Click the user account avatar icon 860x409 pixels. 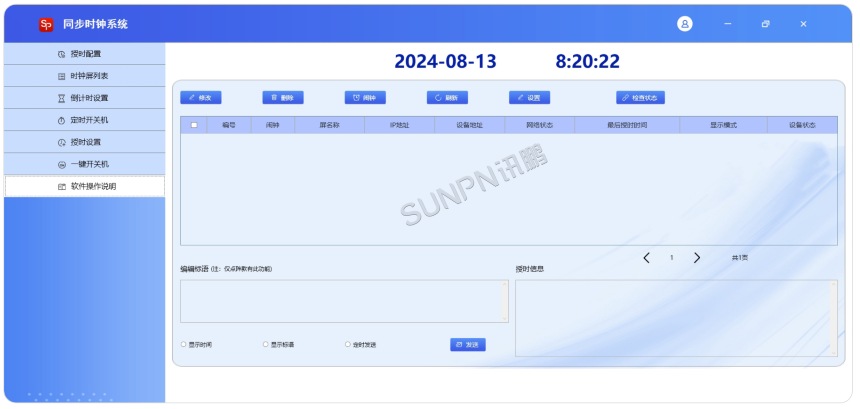click(x=685, y=24)
